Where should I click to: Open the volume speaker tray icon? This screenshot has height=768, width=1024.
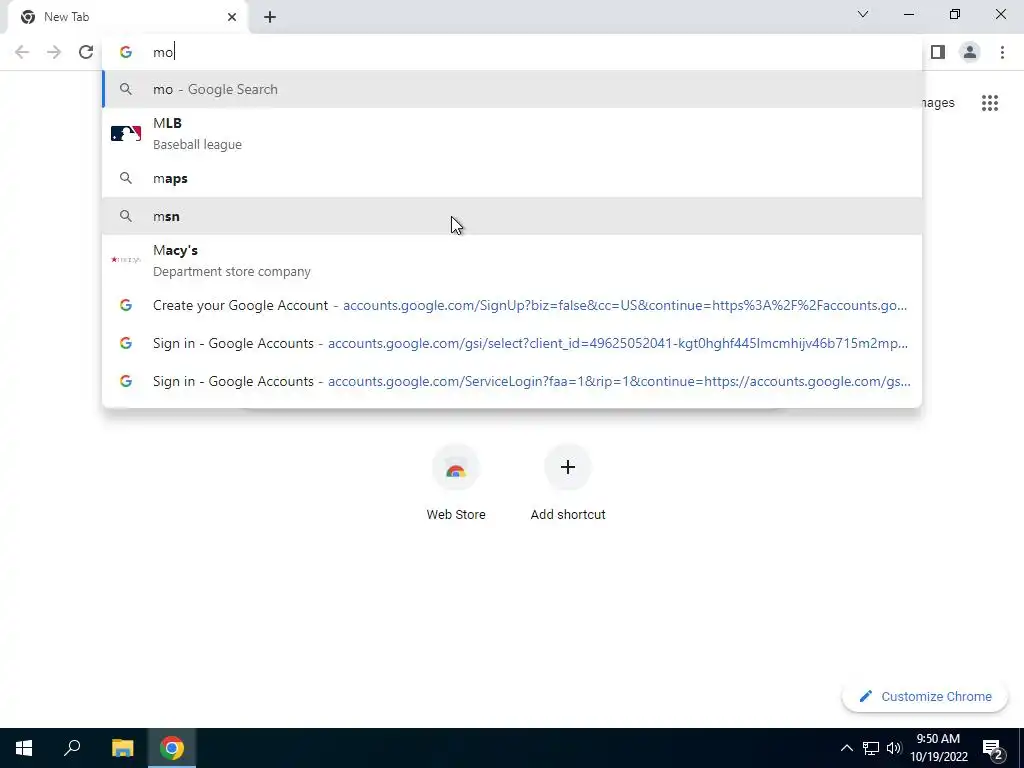pos(894,748)
